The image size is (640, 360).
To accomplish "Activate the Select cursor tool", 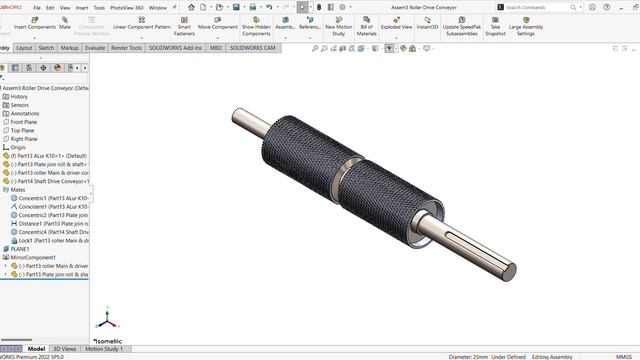I will 302,7.
